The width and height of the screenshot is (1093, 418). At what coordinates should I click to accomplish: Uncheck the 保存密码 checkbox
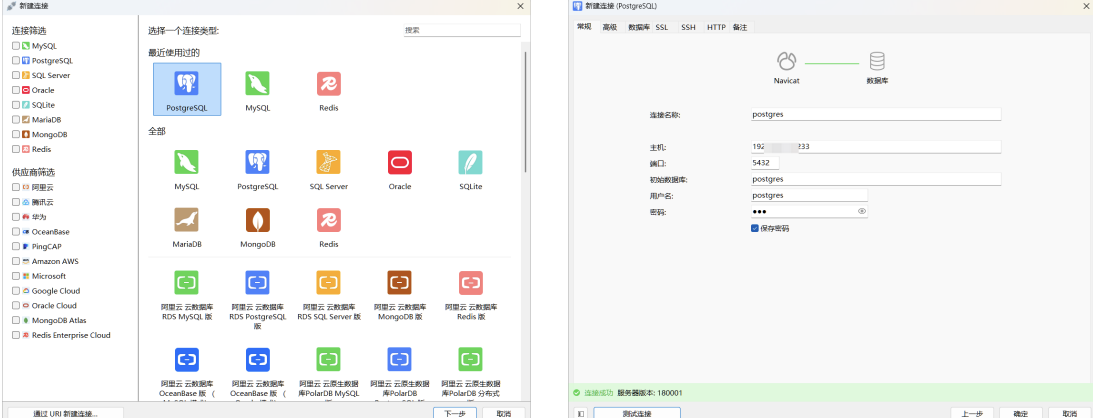[754, 228]
